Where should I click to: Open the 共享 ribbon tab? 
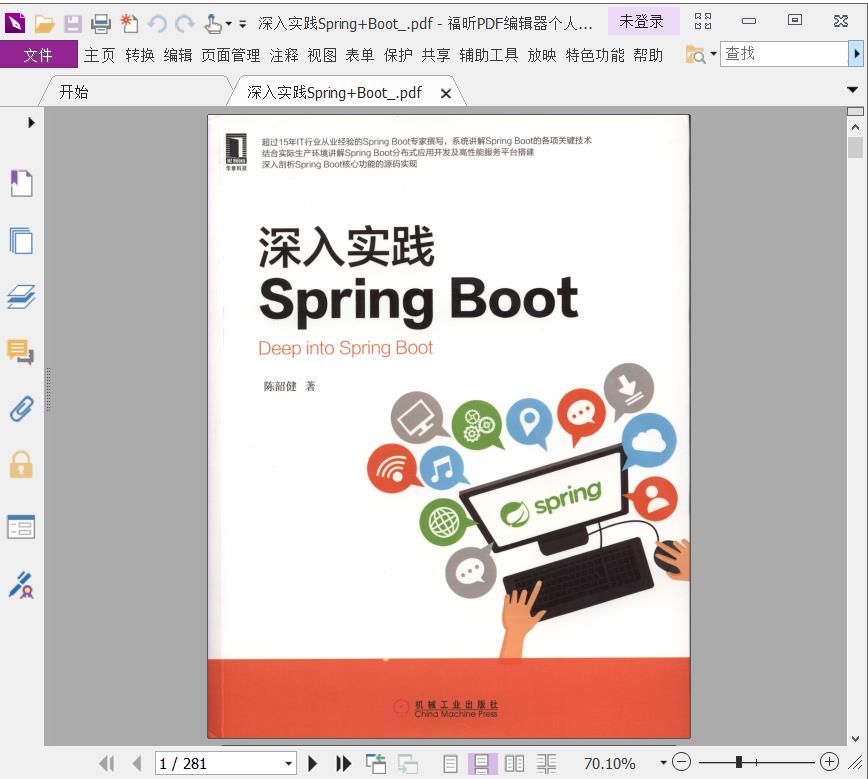tap(436, 55)
